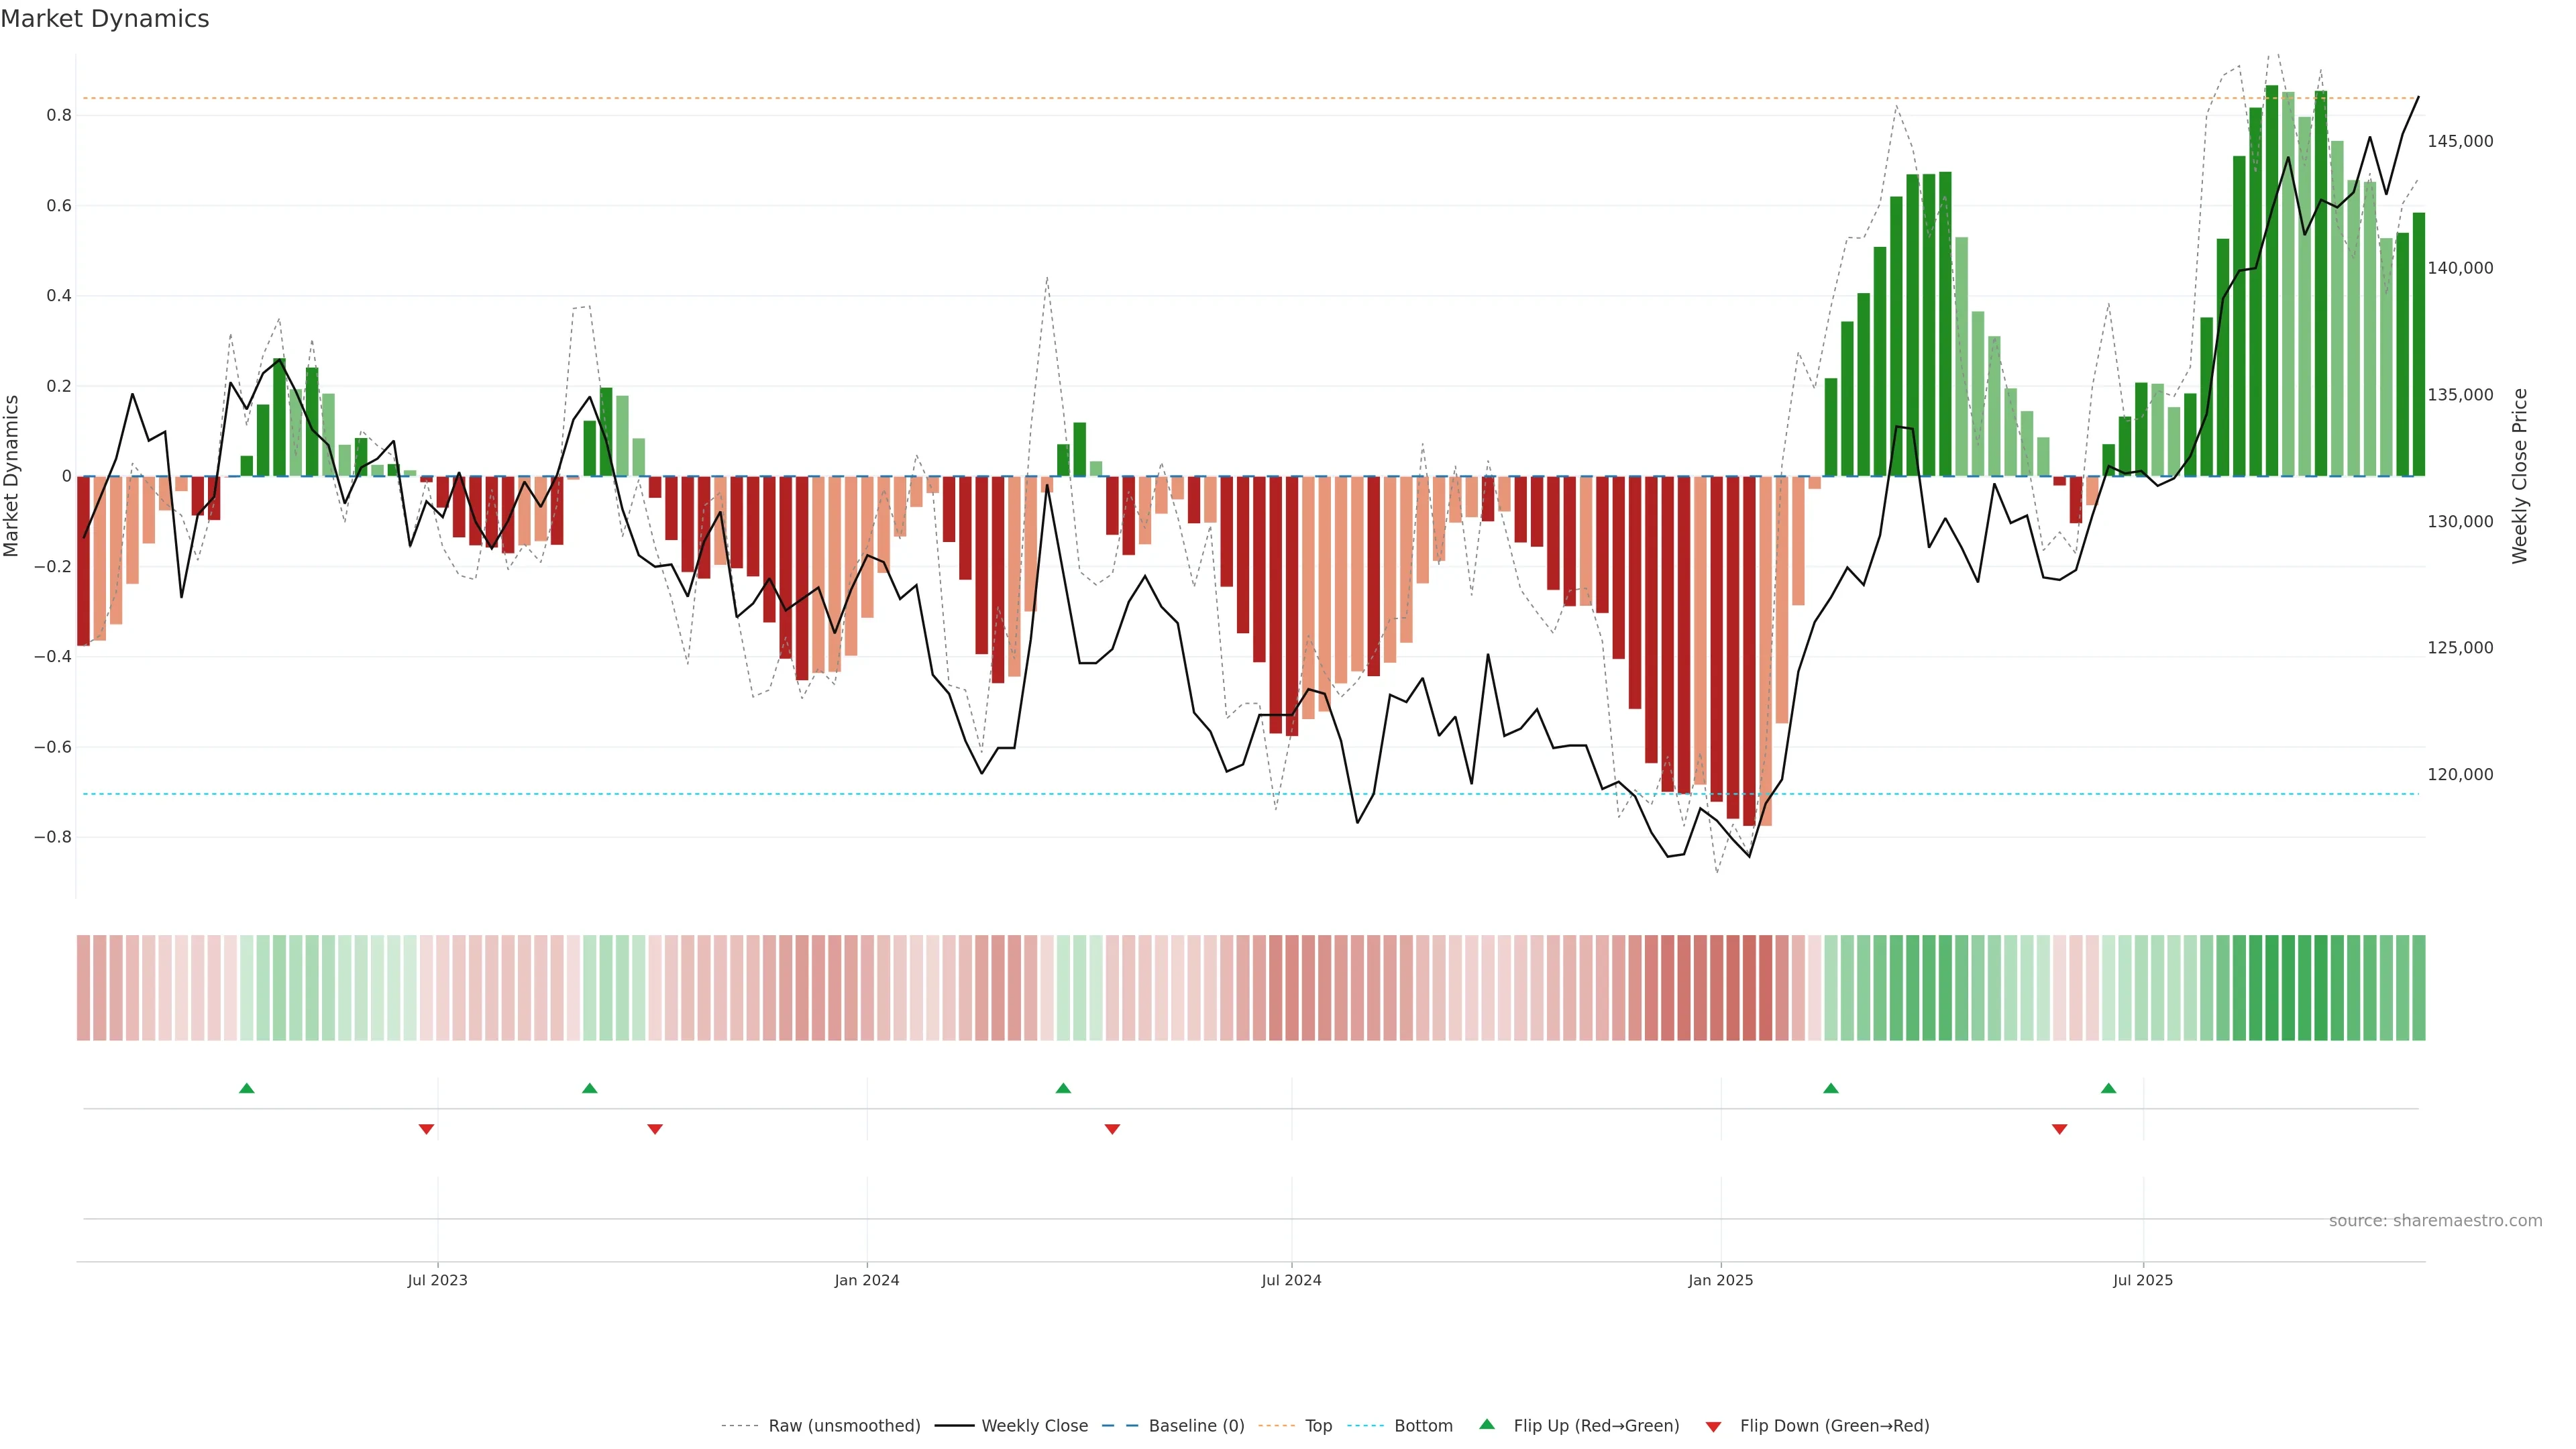Click the Jul 2024 x-axis label
Viewport: 2576px width, 1449px height.
pos(1291,1280)
